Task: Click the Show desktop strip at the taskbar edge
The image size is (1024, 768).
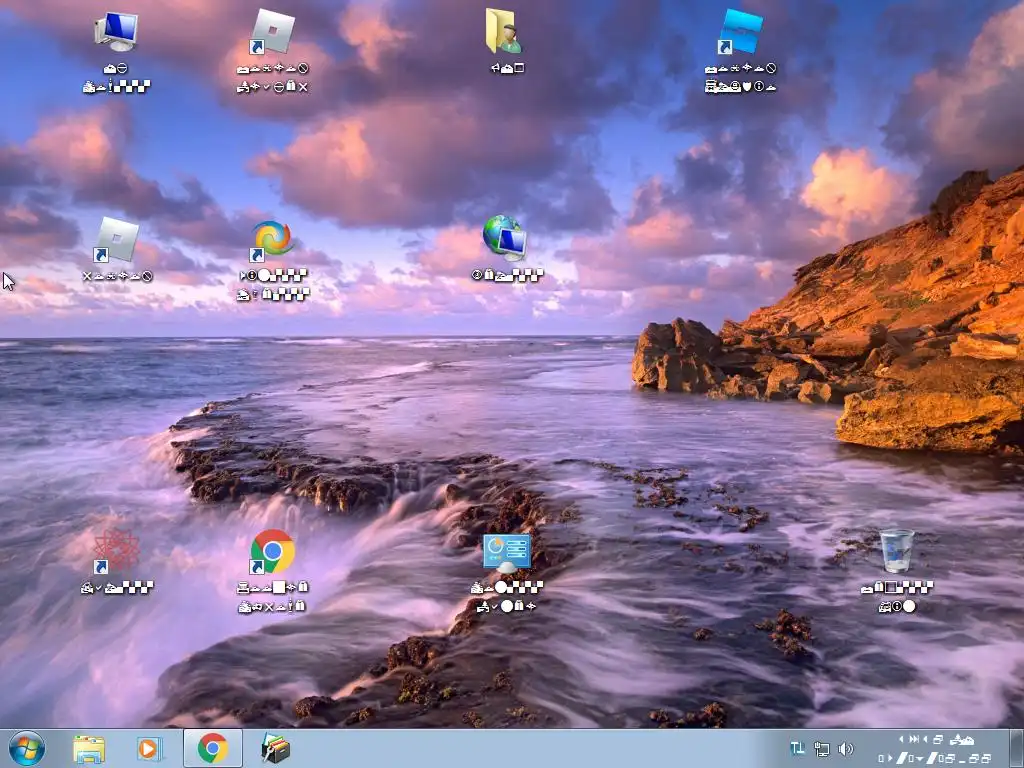Action: point(1016,748)
